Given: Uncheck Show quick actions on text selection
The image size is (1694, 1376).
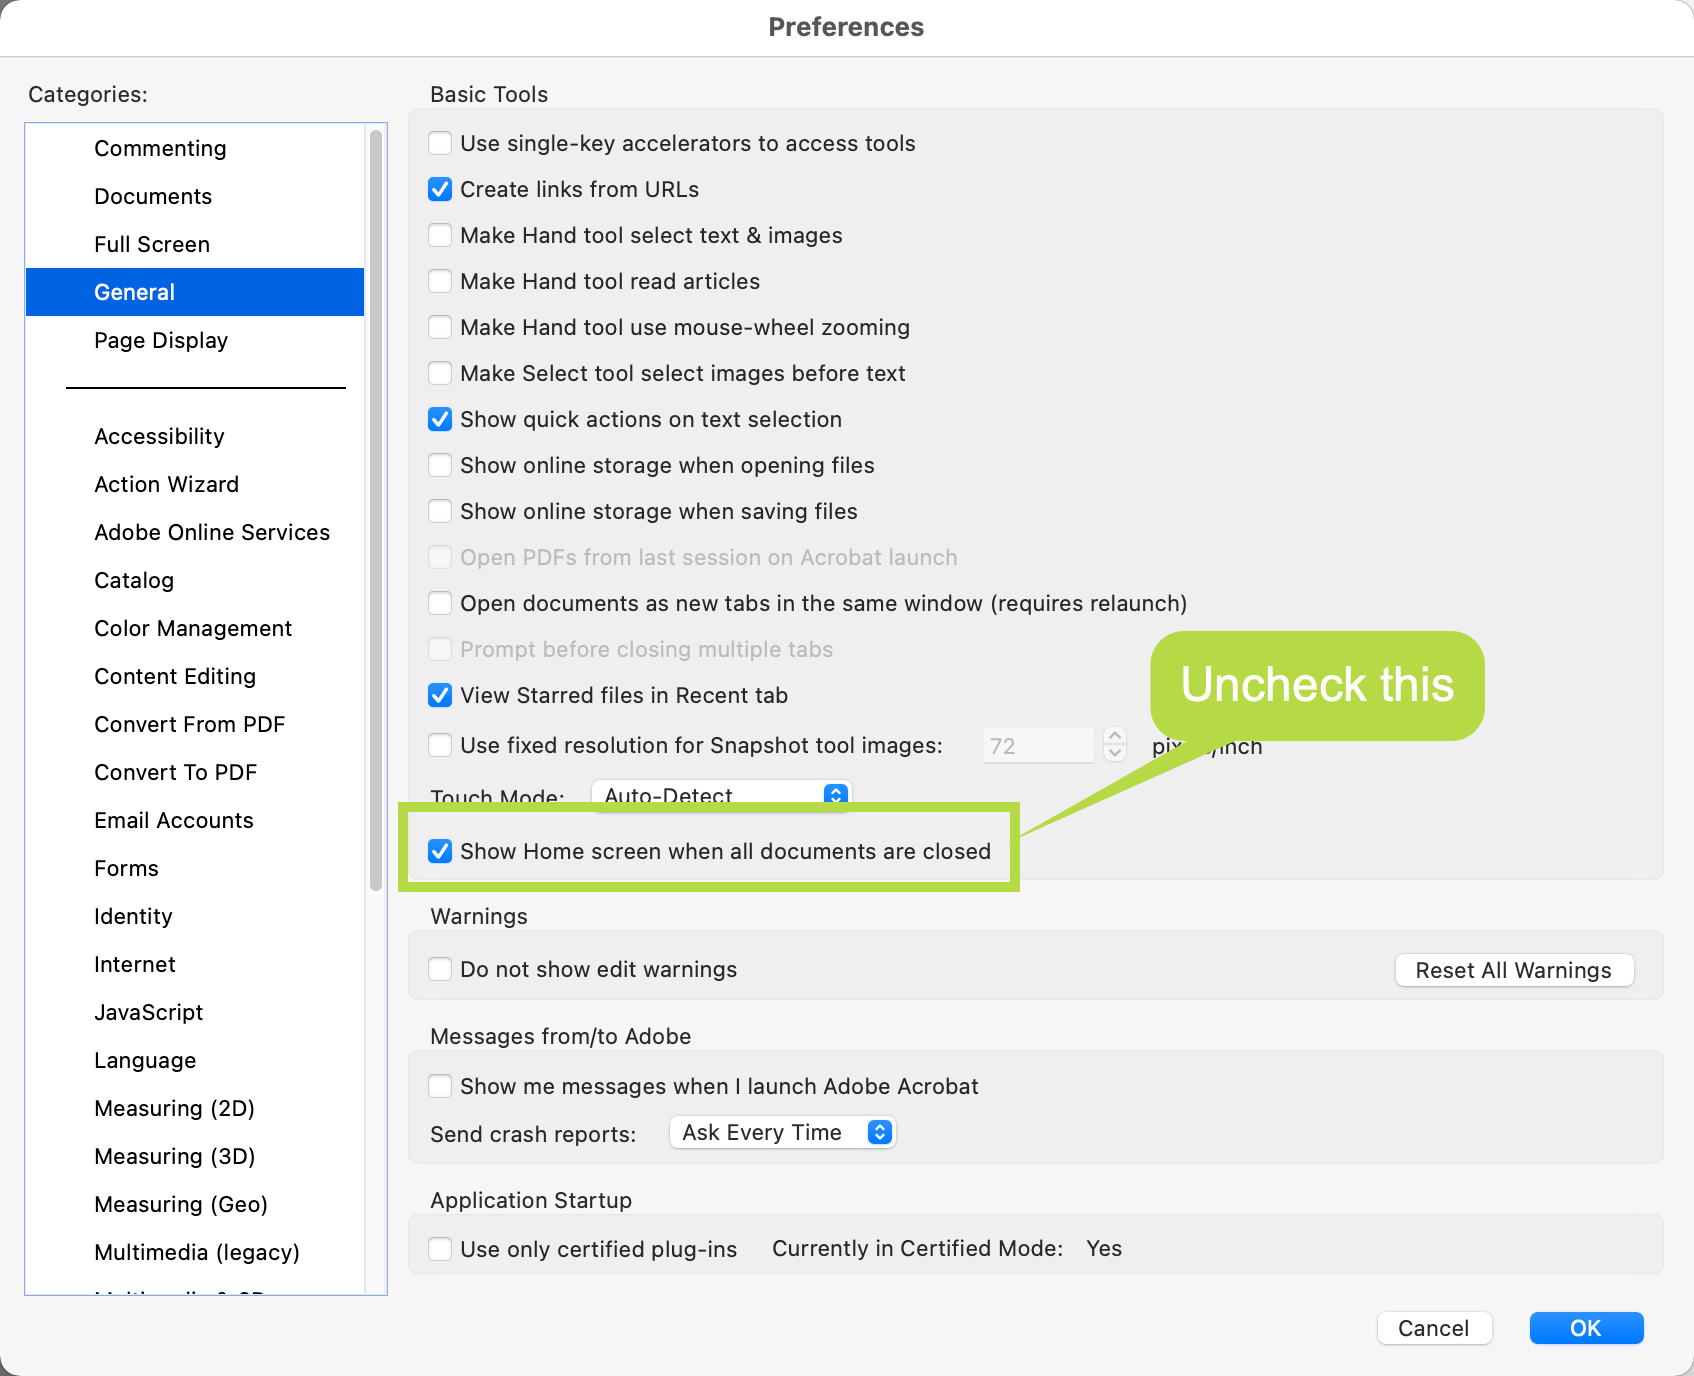Looking at the screenshot, I should click(x=440, y=419).
